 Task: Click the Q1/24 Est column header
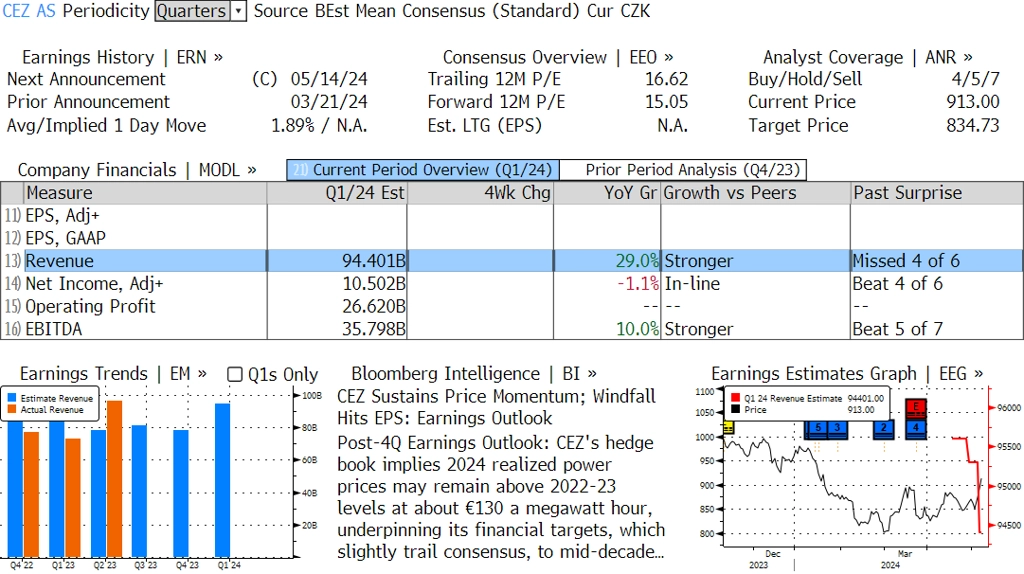tap(337, 193)
